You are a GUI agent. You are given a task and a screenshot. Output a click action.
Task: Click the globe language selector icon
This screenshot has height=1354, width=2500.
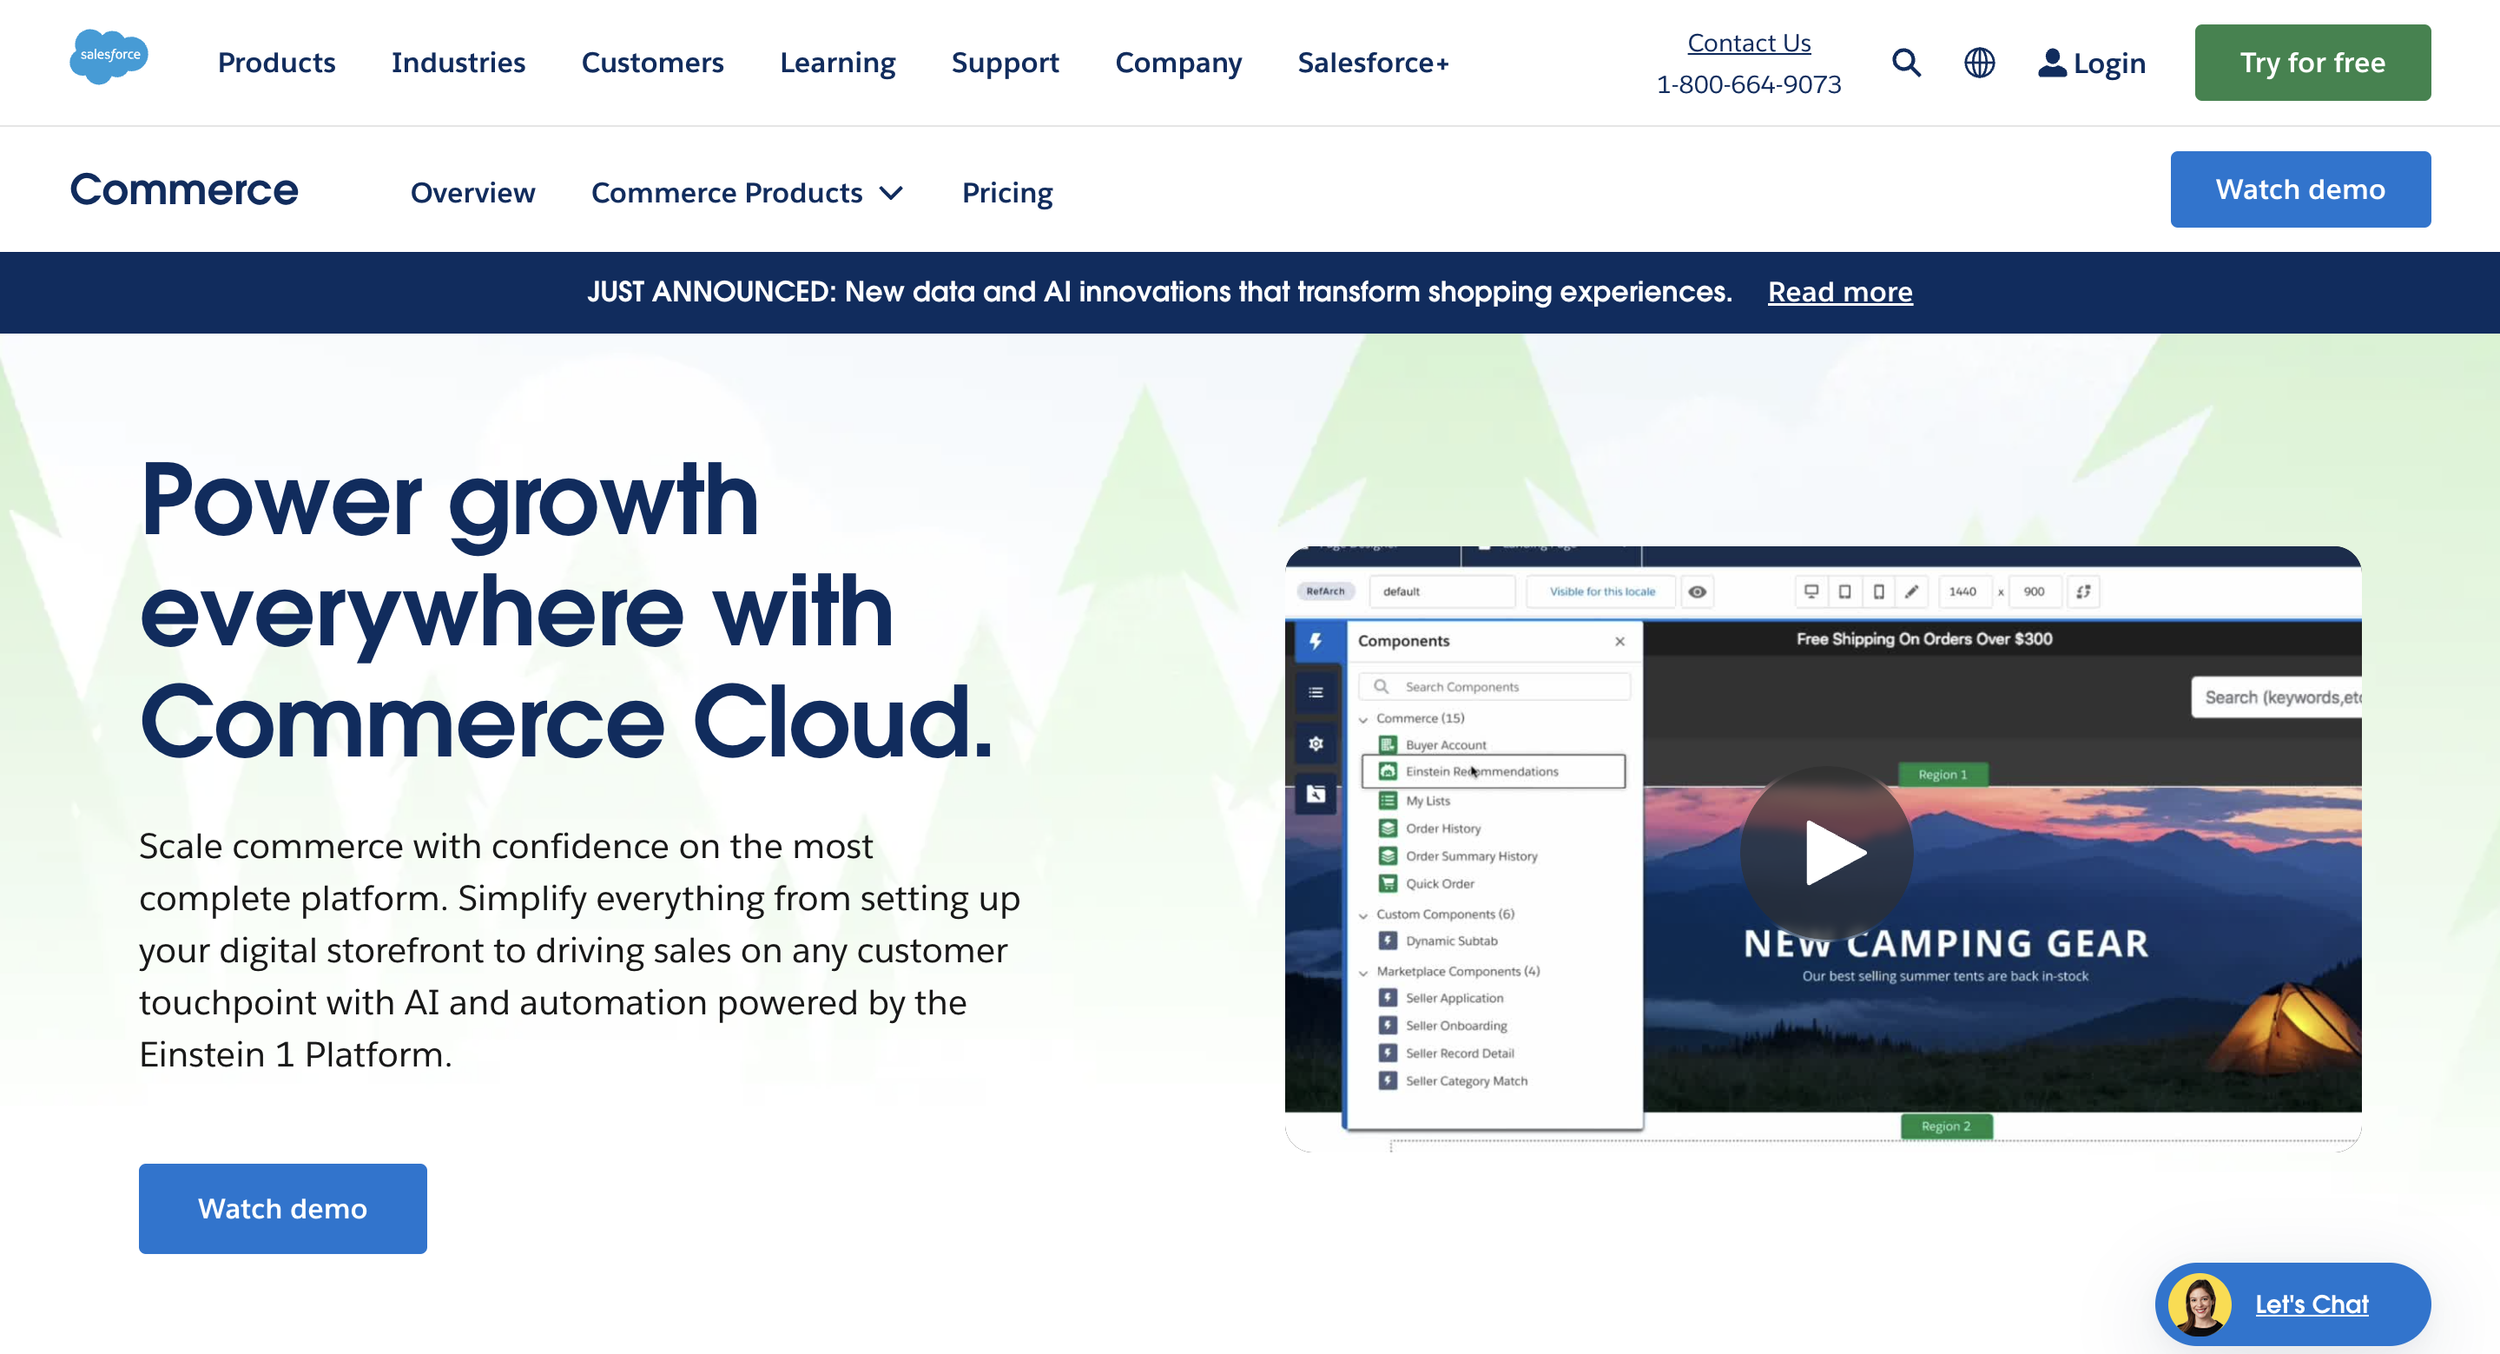coord(1979,63)
